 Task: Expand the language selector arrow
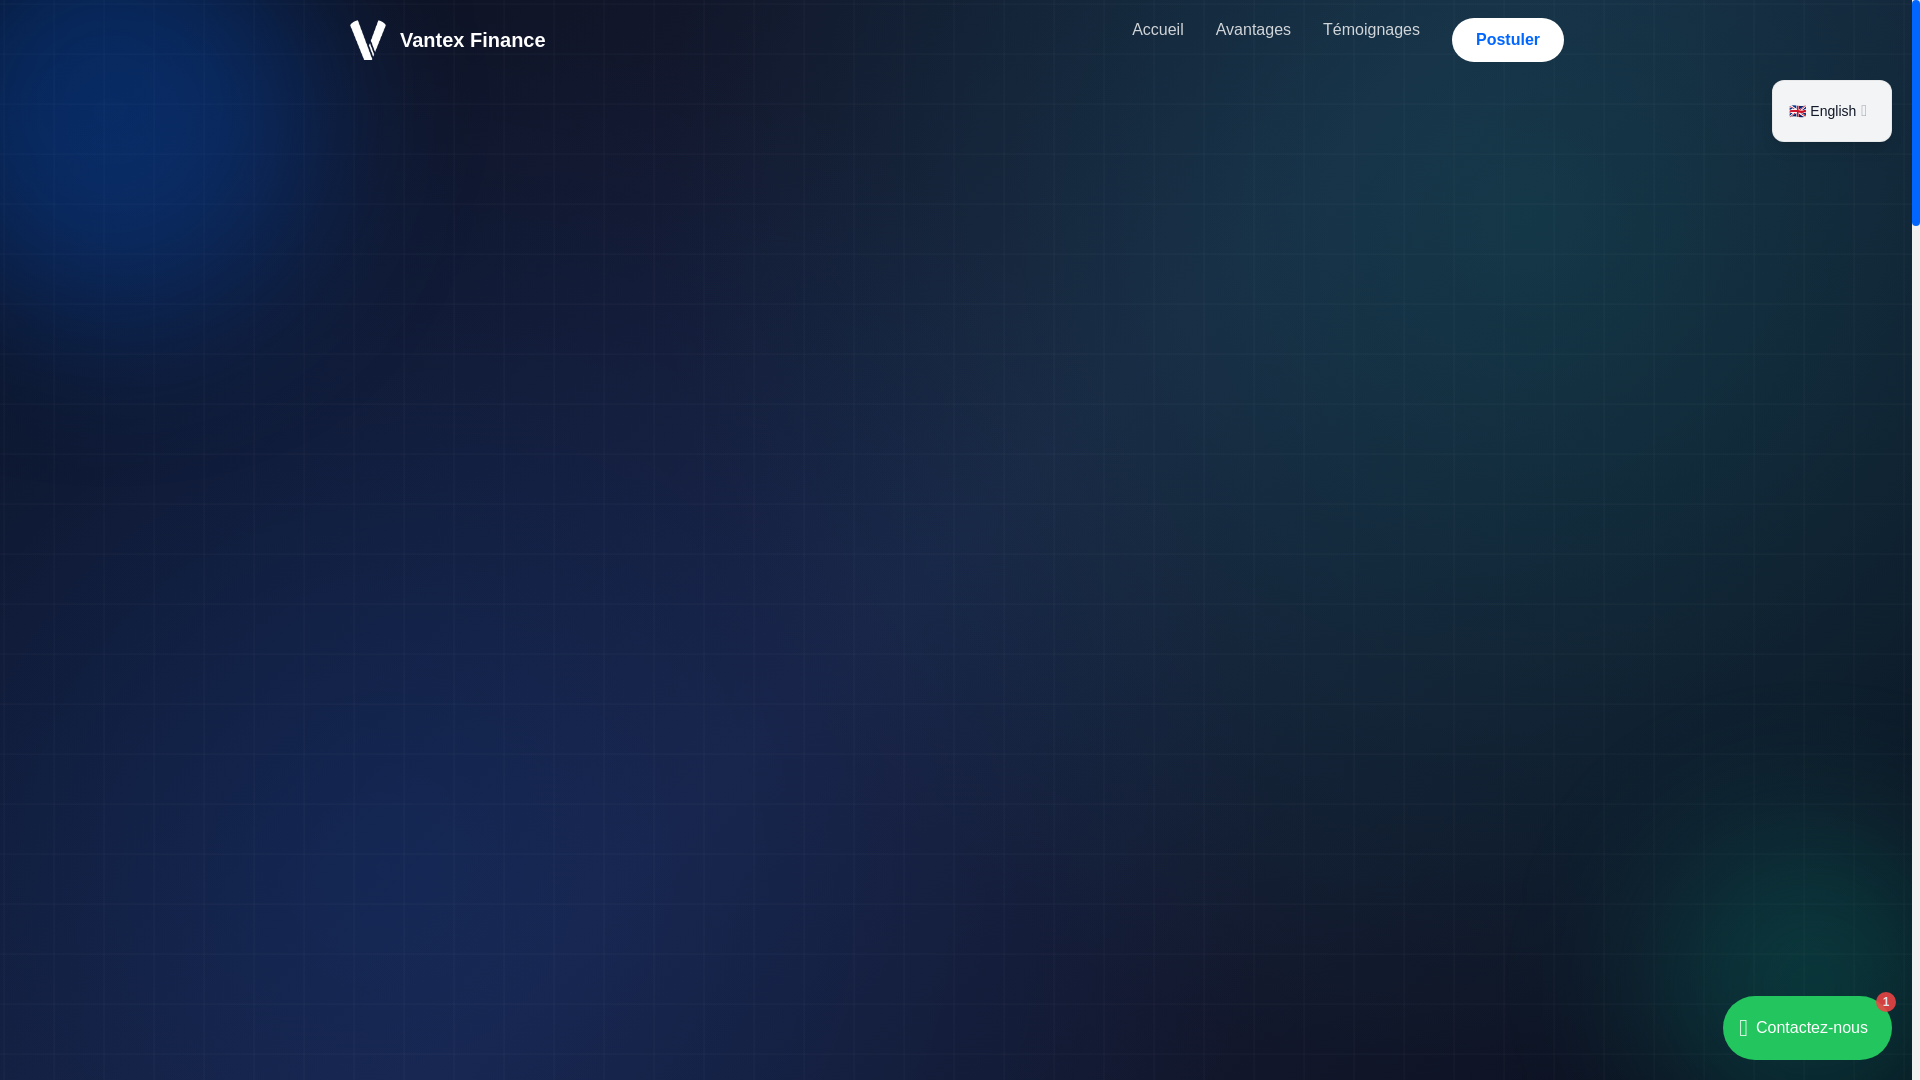click(1864, 111)
